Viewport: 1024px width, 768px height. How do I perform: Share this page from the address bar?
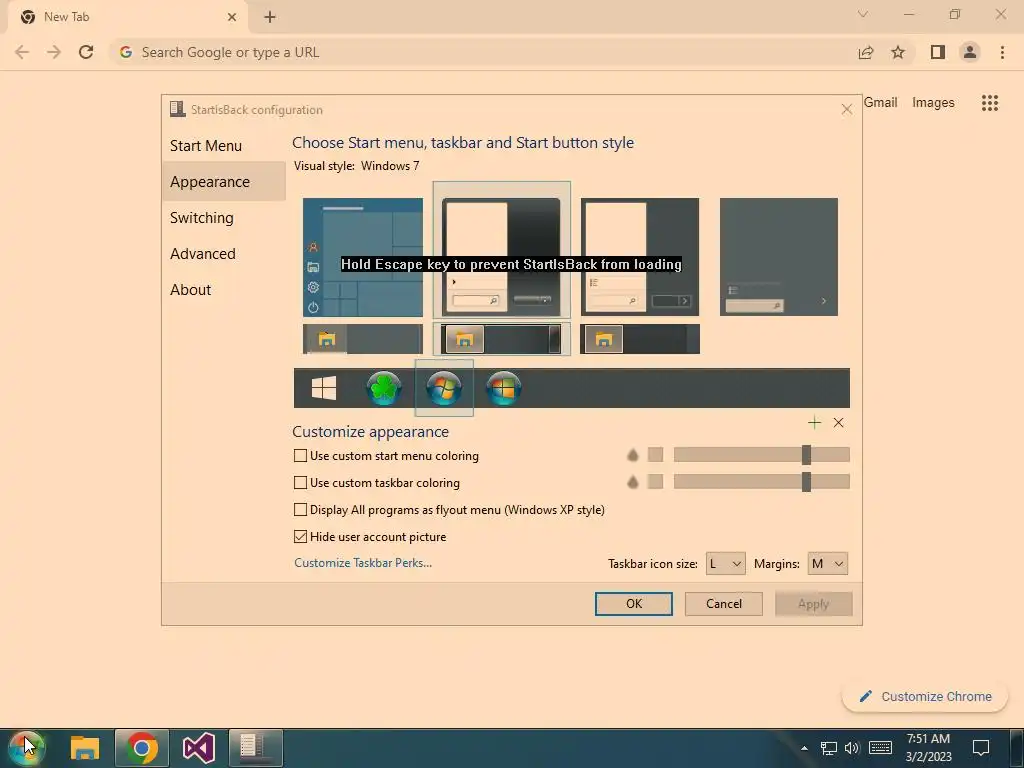coord(866,52)
